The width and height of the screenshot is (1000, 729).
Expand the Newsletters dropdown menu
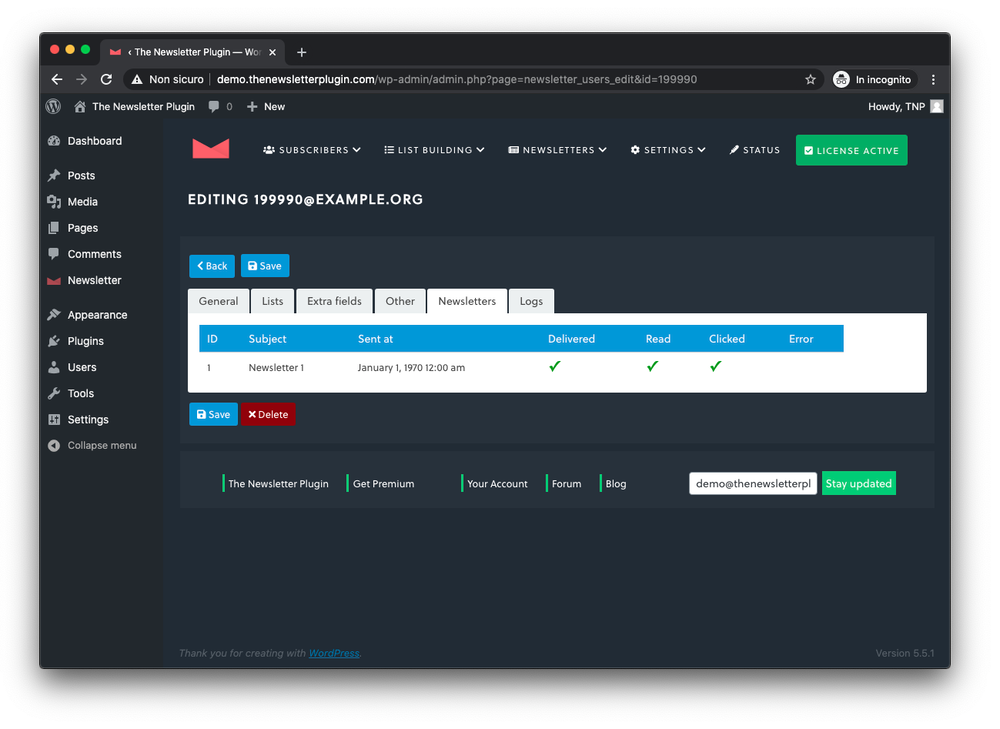(x=557, y=150)
